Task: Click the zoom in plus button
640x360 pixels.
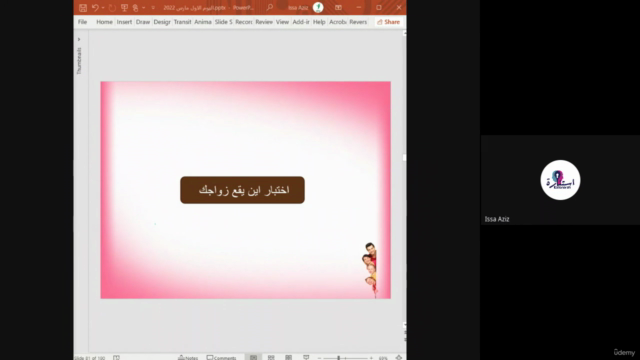Action: coord(371,358)
